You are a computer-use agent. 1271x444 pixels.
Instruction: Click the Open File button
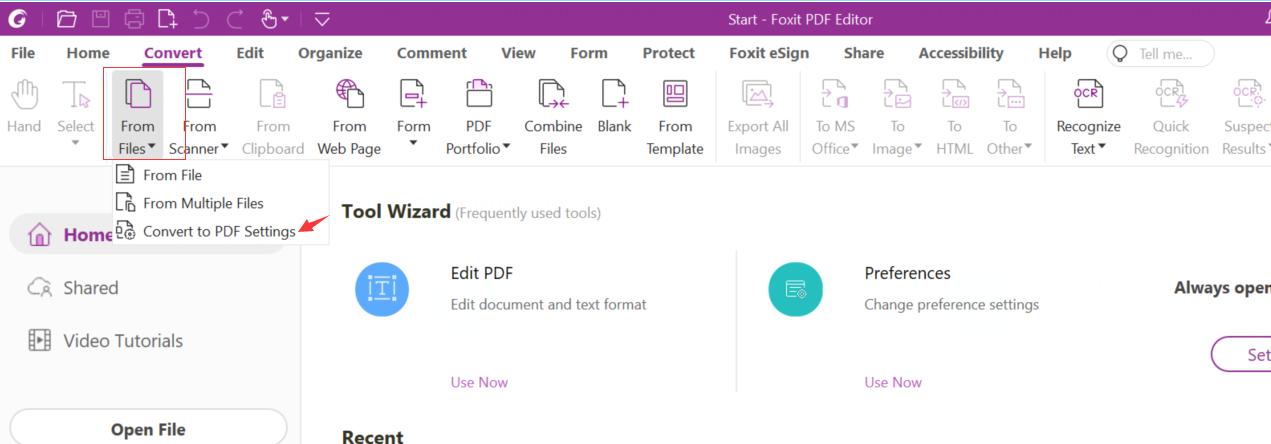pyautogui.click(x=148, y=429)
